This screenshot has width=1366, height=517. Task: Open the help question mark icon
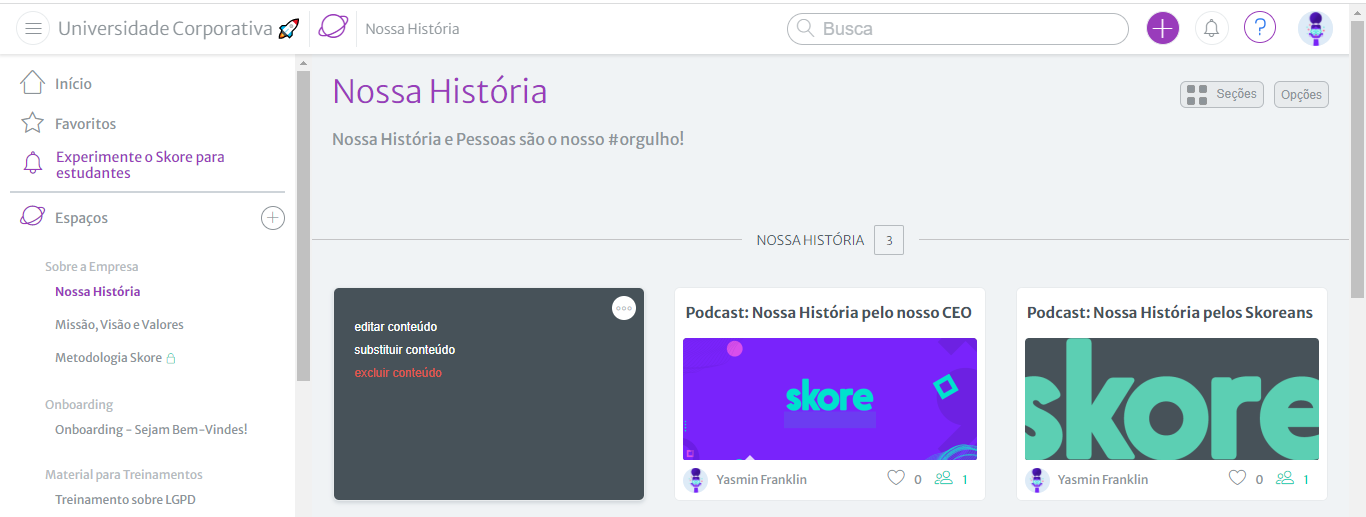point(1260,28)
